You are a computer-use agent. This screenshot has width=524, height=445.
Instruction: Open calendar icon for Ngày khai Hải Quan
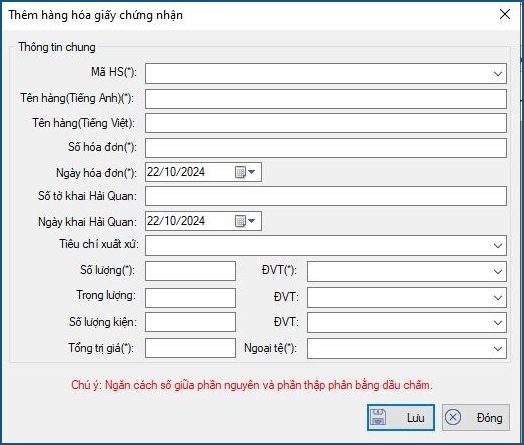pyautogui.click(x=245, y=221)
